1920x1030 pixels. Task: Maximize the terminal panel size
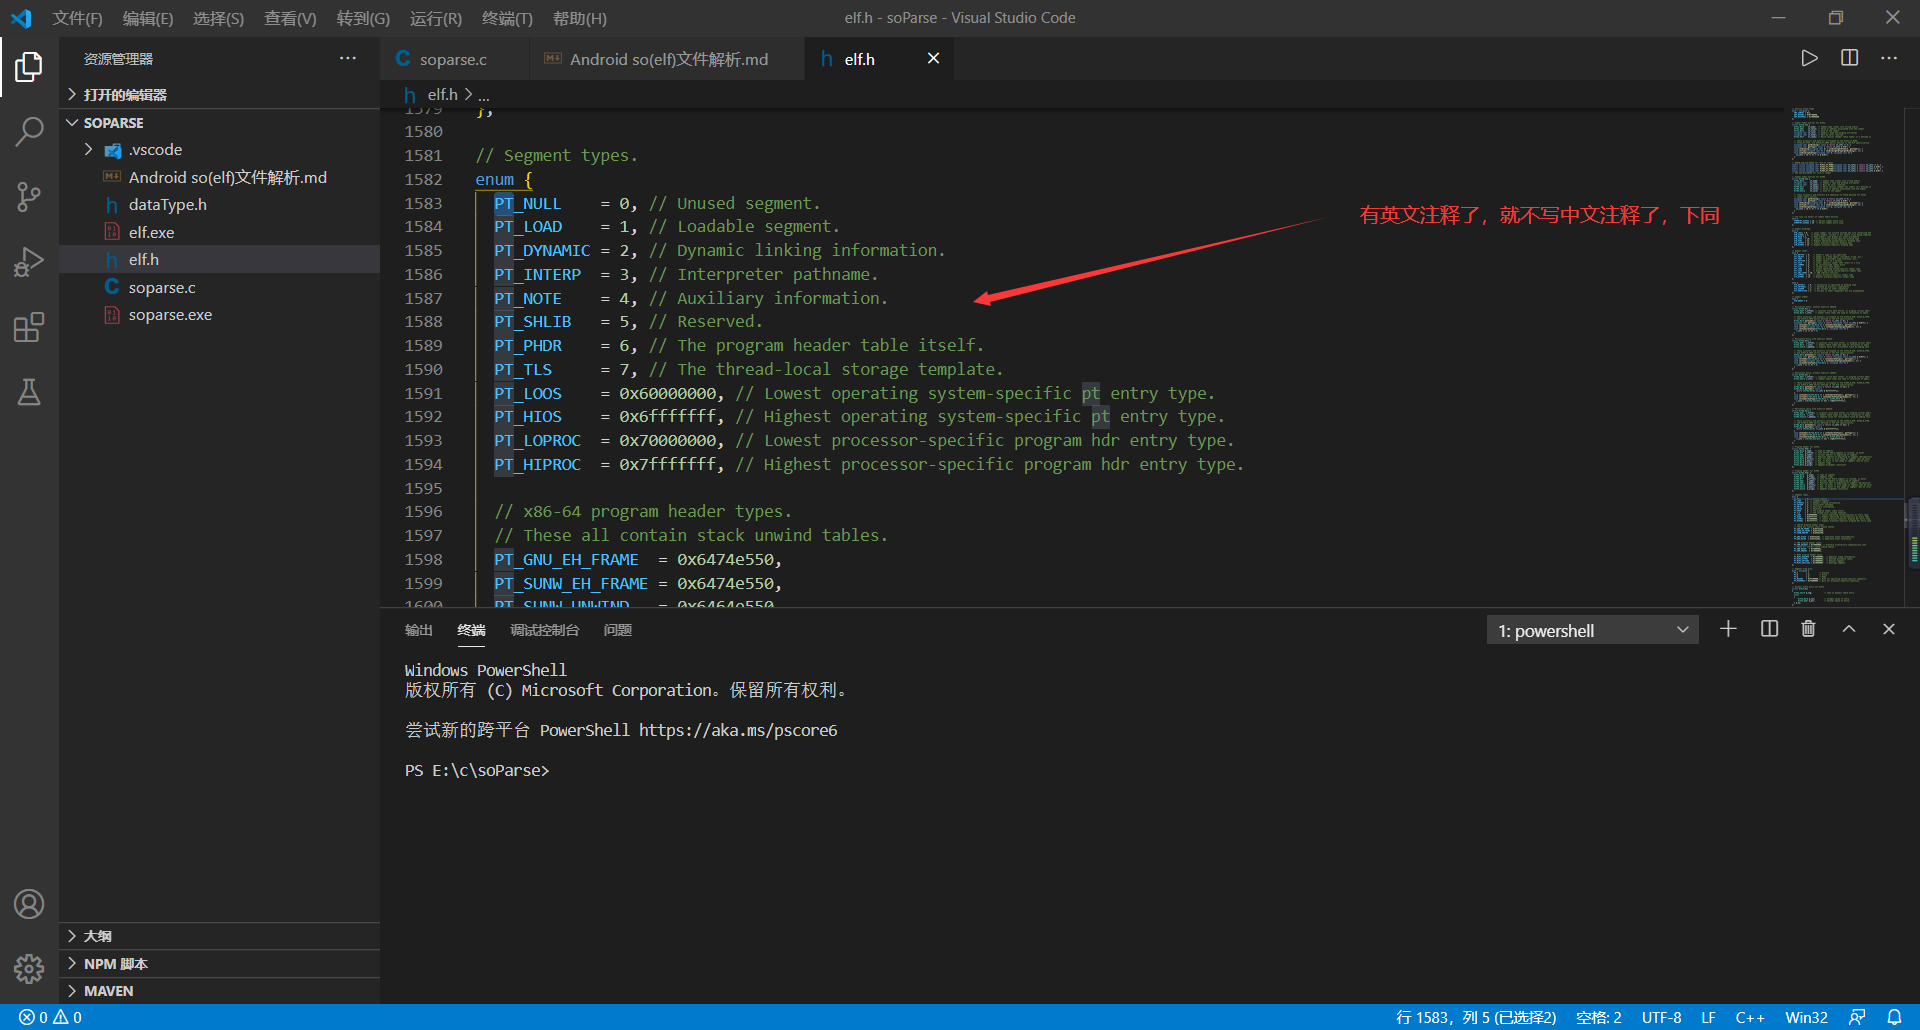point(1849,629)
